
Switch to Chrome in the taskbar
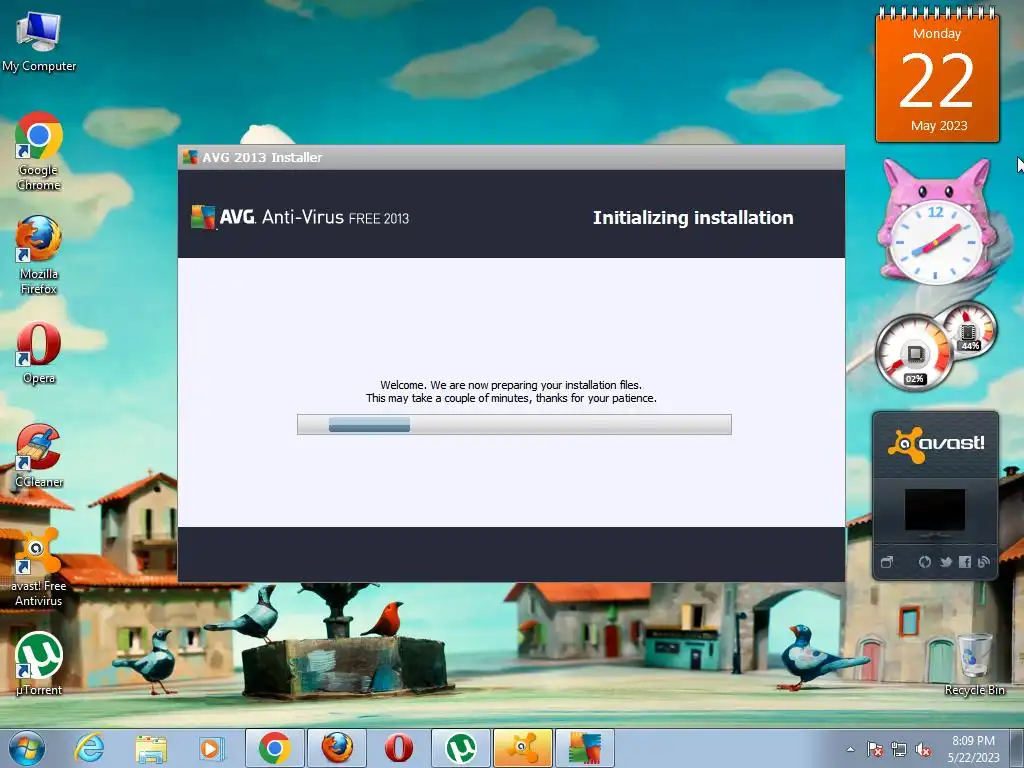coord(274,748)
